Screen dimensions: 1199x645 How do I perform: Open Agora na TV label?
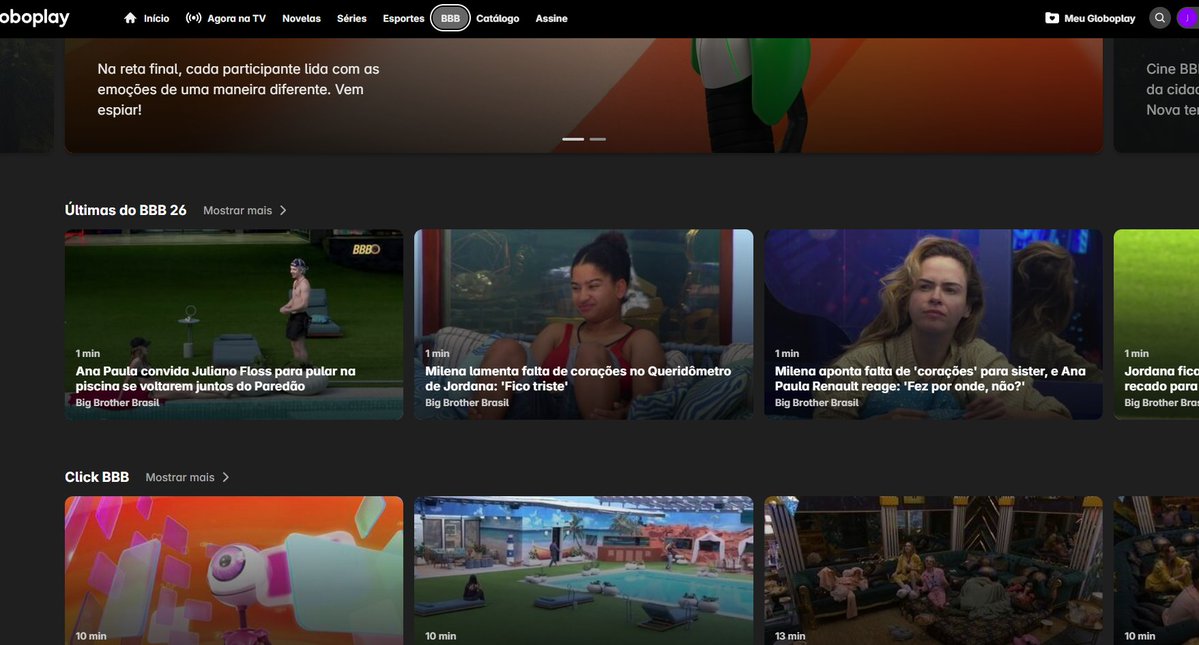[x=236, y=18]
